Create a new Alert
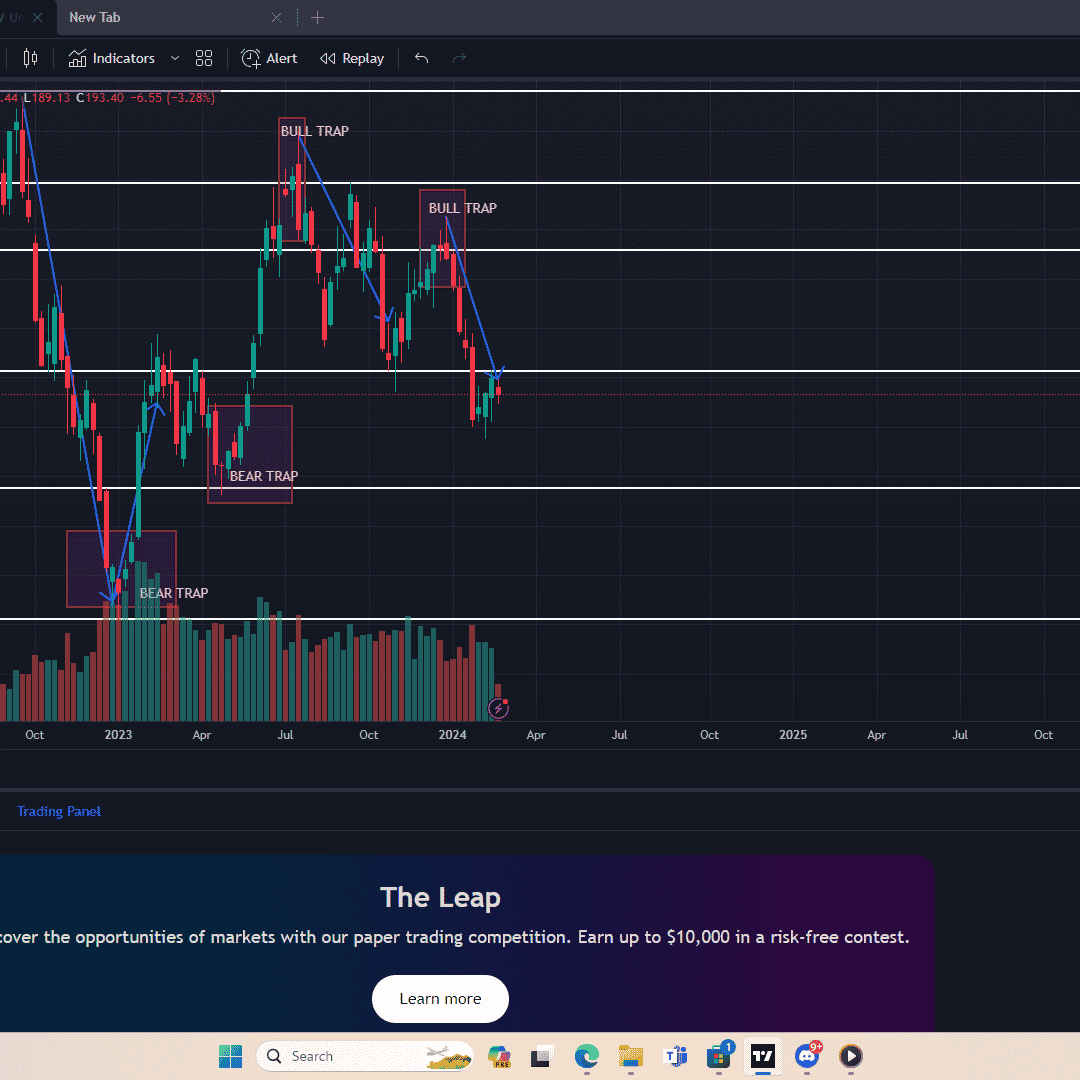 tap(269, 58)
